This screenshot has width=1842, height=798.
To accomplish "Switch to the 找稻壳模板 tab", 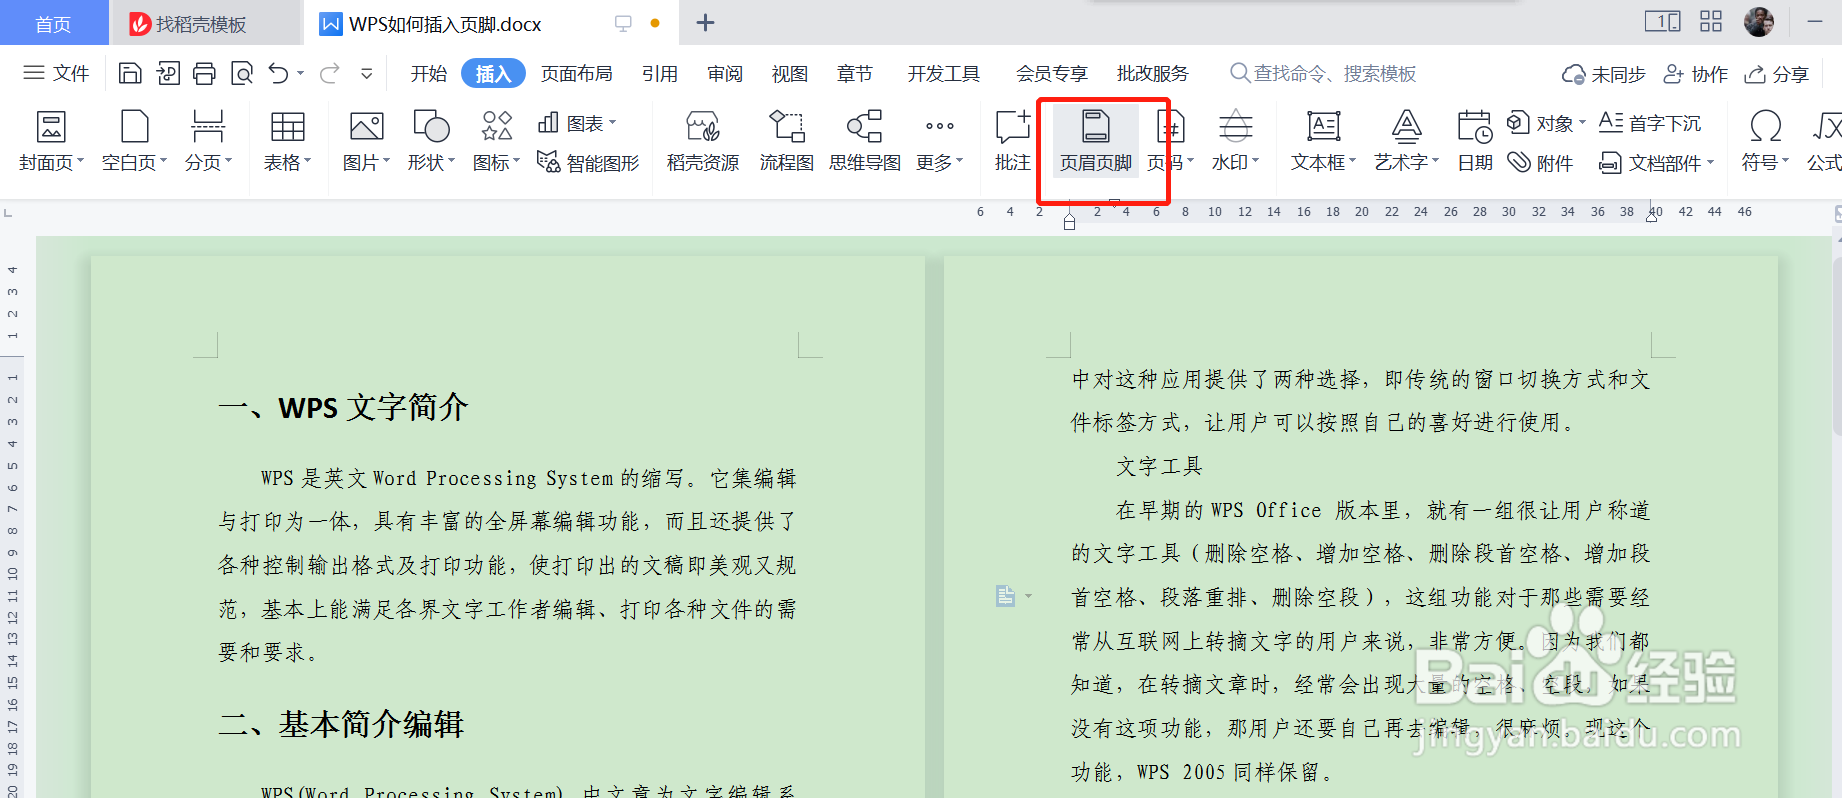I will pos(205,23).
